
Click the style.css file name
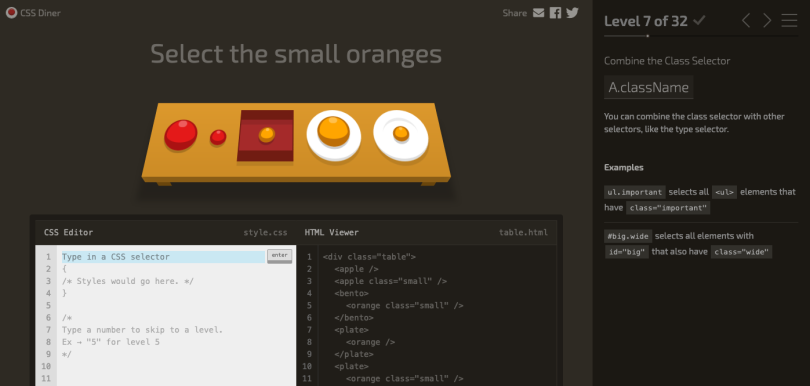266,233
